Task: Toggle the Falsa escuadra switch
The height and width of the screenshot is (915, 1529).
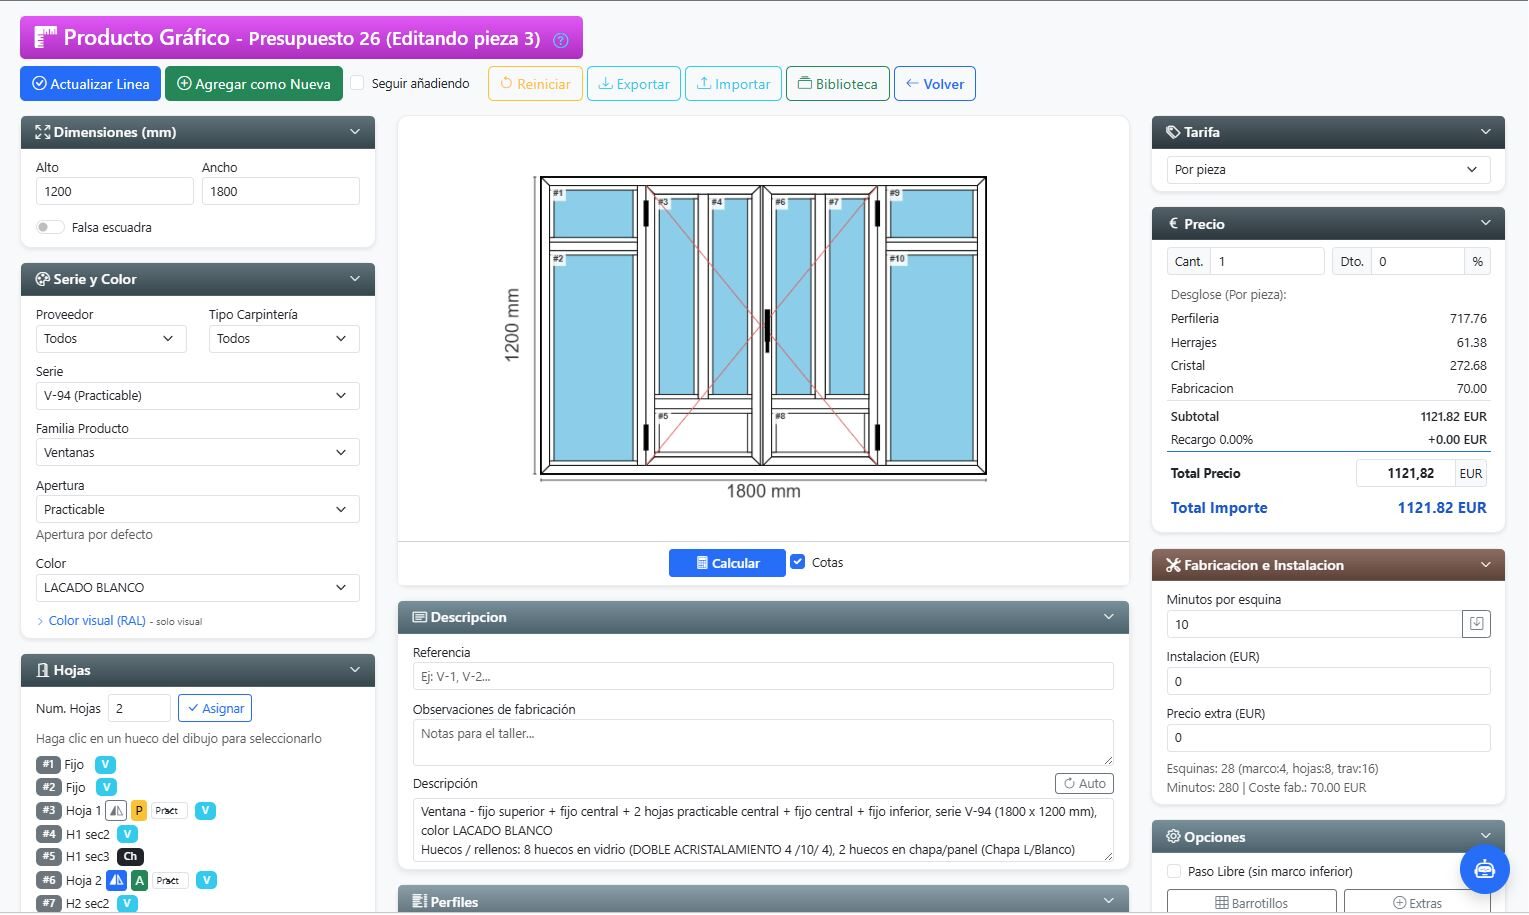Action: coord(49,227)
